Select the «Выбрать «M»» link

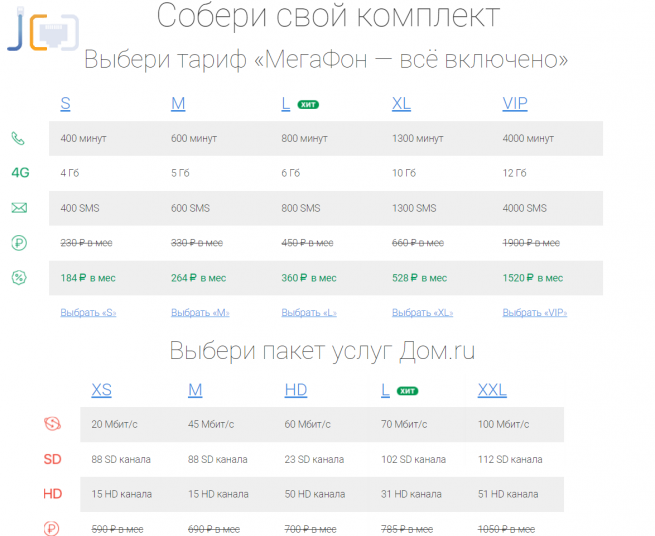click(200, 312)
